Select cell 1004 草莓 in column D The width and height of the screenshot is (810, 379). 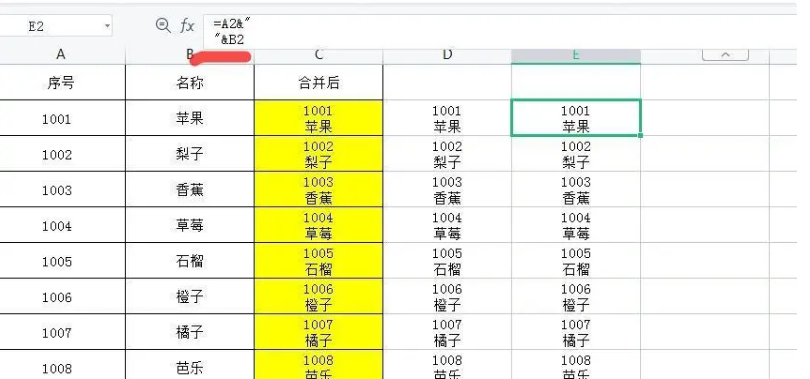447,225
